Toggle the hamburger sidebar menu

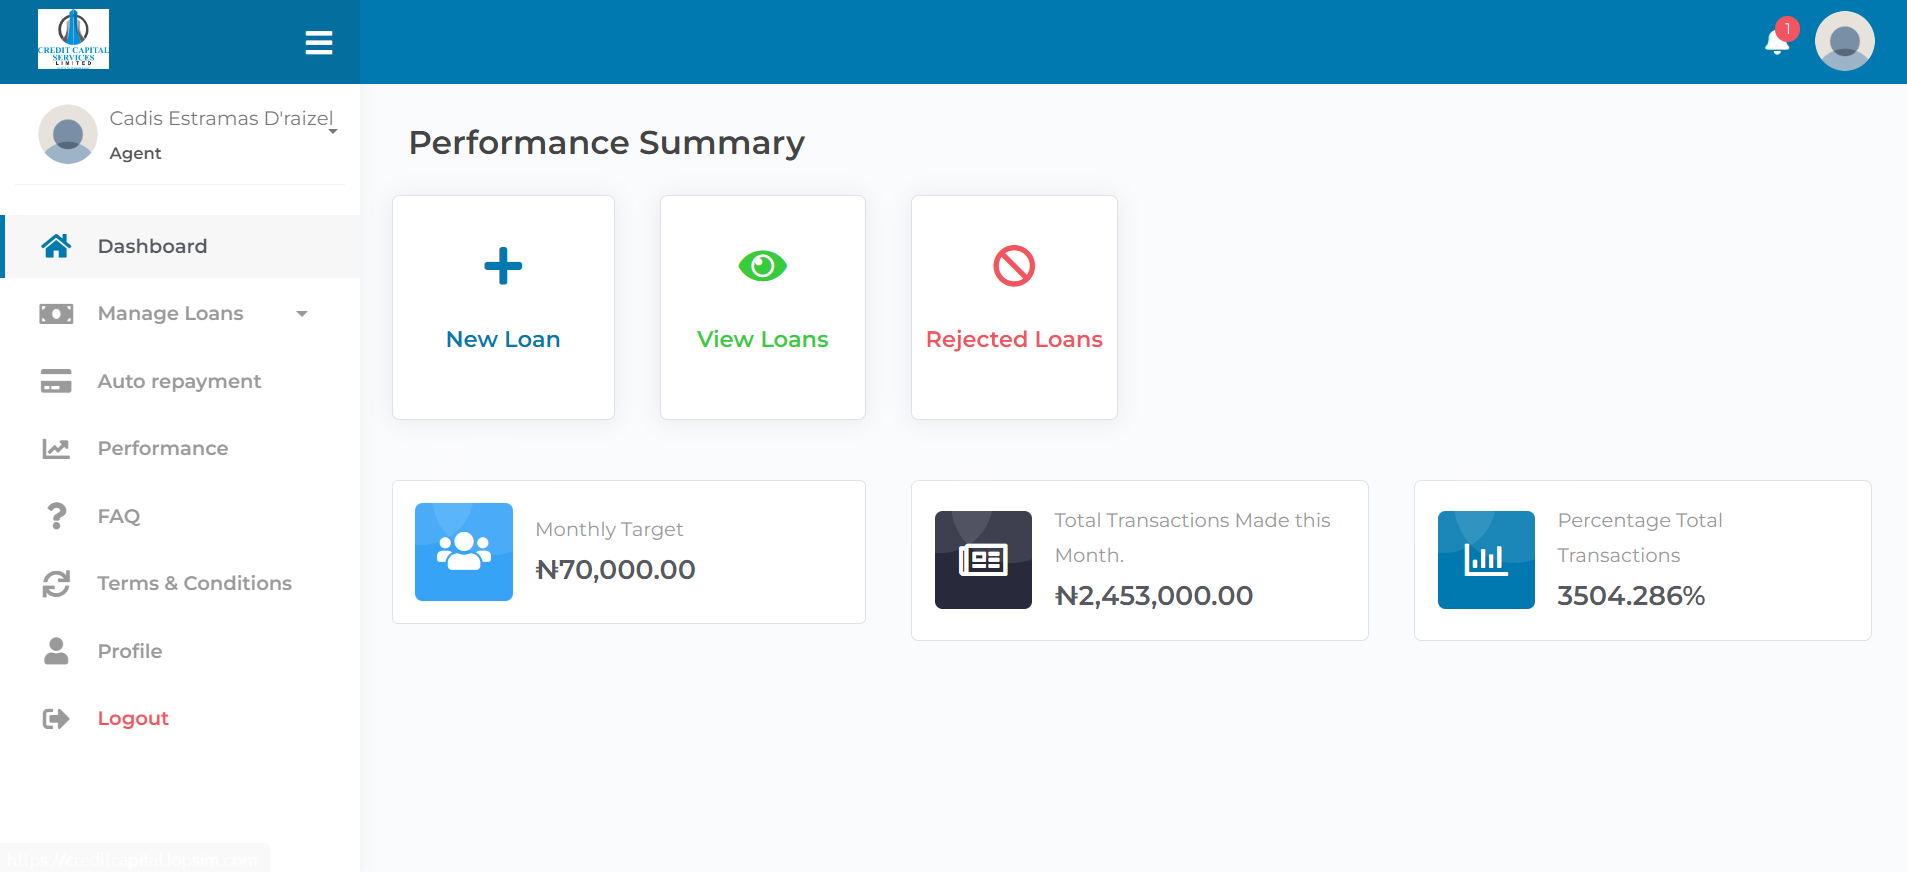(x=319, y=42)
